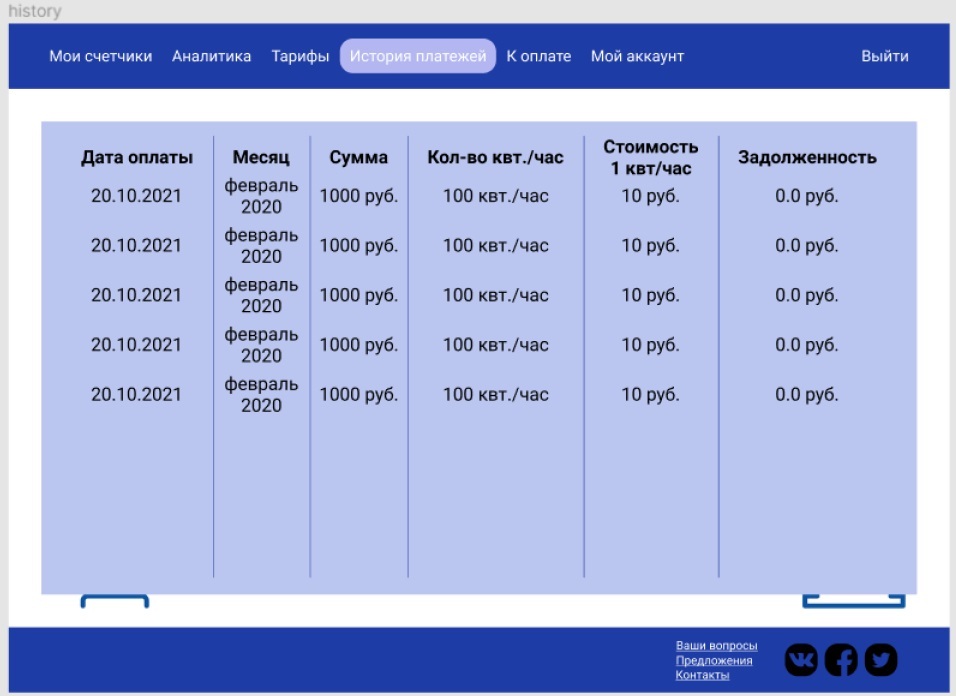Viewport: 956px width, 696px height.
Task: Open the Предложения footer link
Action: 714,661
